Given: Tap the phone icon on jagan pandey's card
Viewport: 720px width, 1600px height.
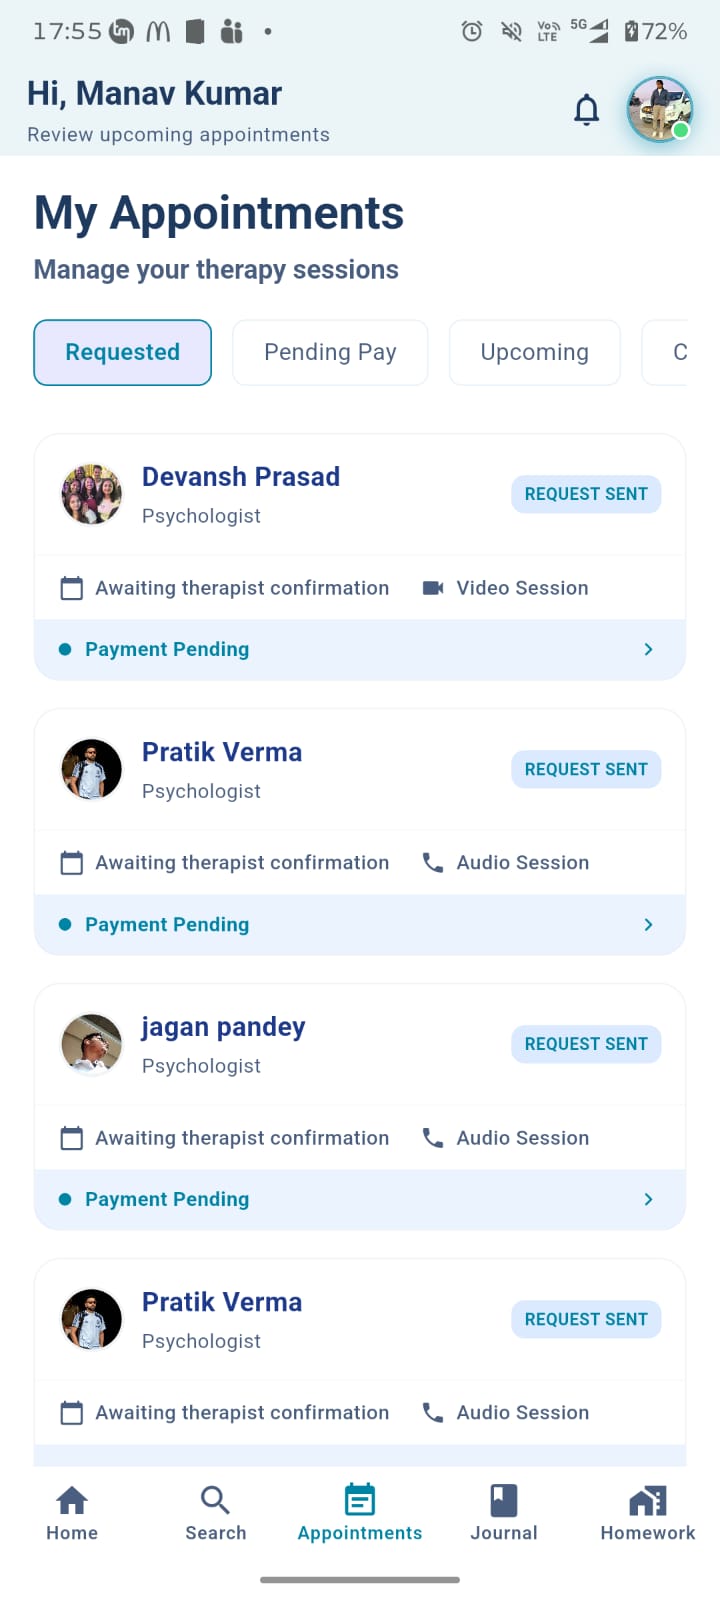Looking at the screenshot, I should pyautogui.click(x=433, y=1138).
